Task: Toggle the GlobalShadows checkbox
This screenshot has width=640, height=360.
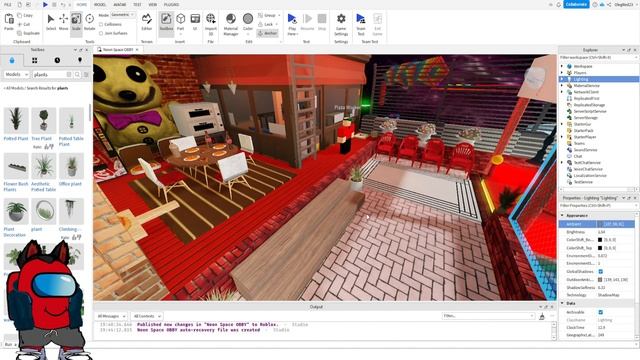Action: [x=600, y=272]
